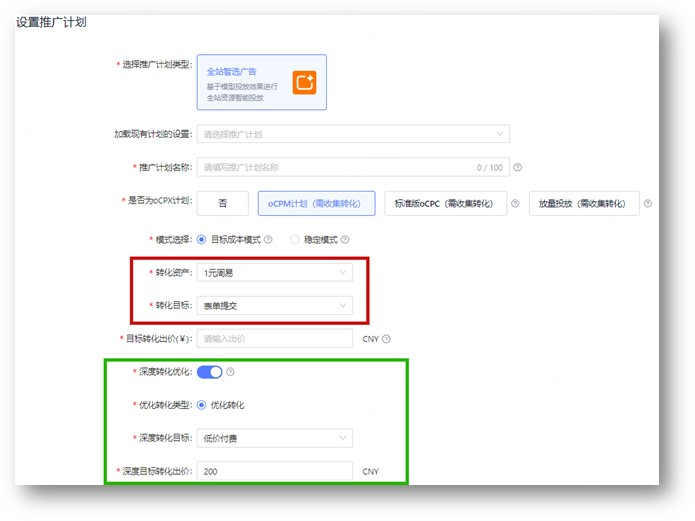Click the orange 全站智选广告 icon
Viewport: 695px width, 521px height.
[x=305, y=82]
